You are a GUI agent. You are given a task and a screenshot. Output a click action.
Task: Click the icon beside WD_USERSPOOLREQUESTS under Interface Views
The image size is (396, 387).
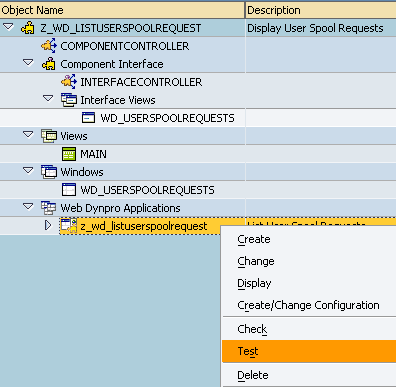89,118
